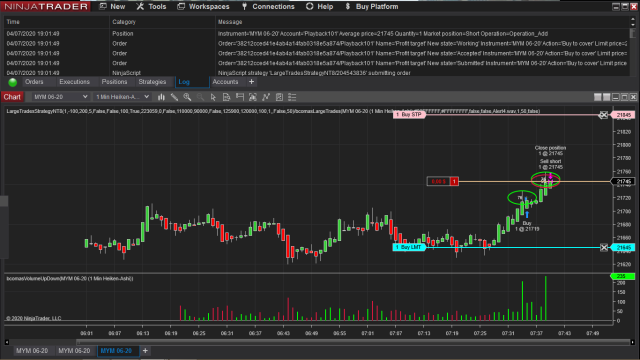Click the greyed Zoom Out magnifier icon
Screen dimensions: 640x360
(200, 97)
